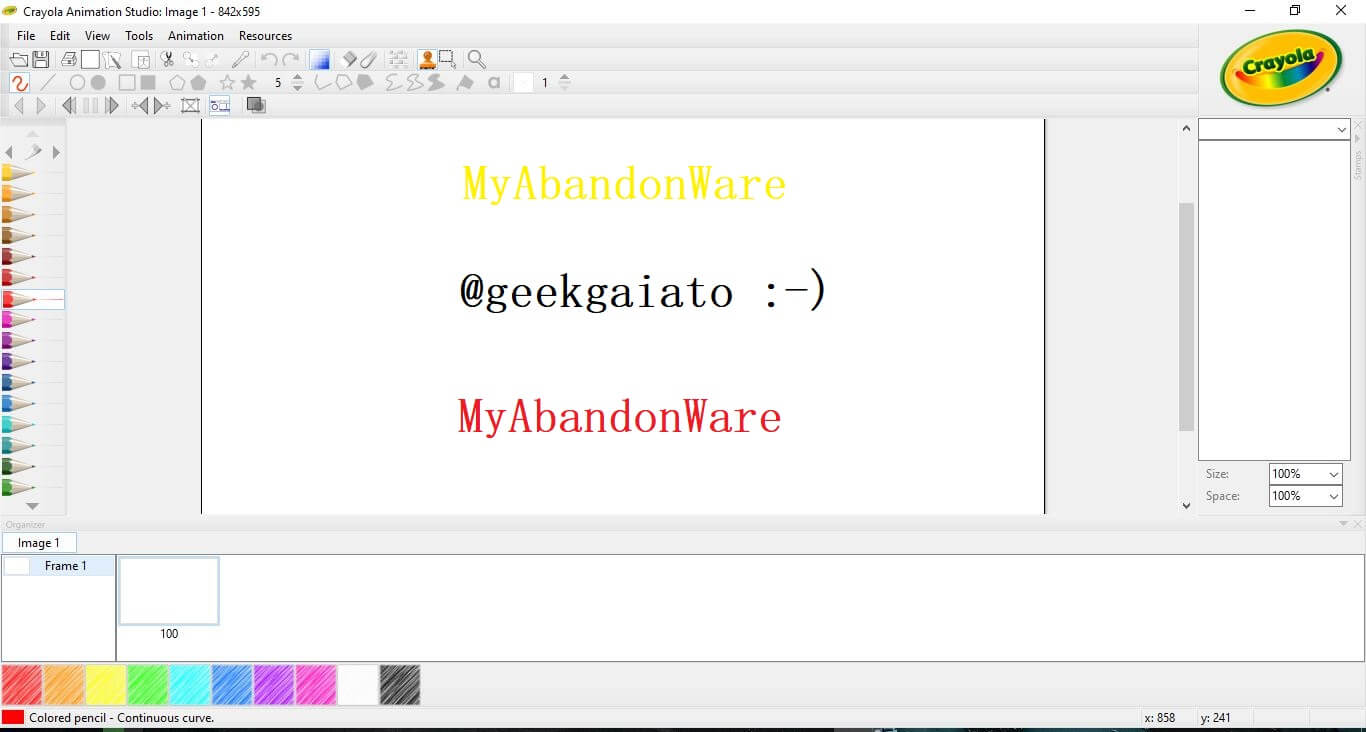This screenshot has width=1366, height=732.
Task: Click the pause animation button
Action: pyautogui.click(x=91, y=106)
